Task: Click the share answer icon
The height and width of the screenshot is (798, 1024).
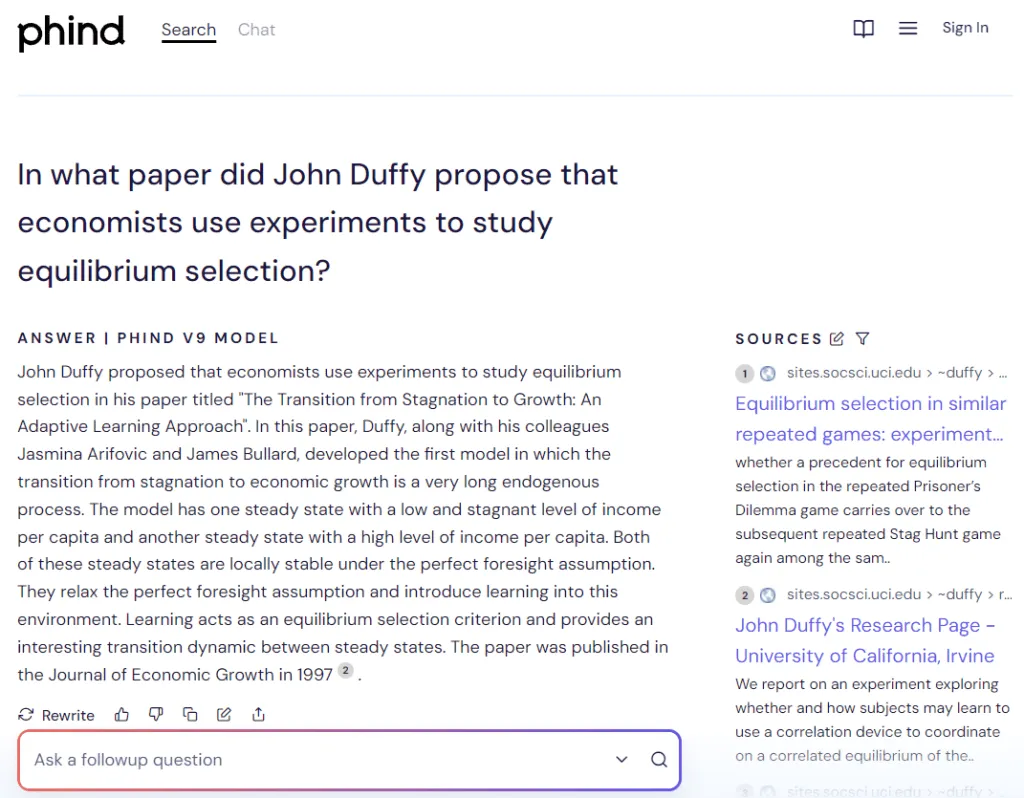Action: click(259, 714)
